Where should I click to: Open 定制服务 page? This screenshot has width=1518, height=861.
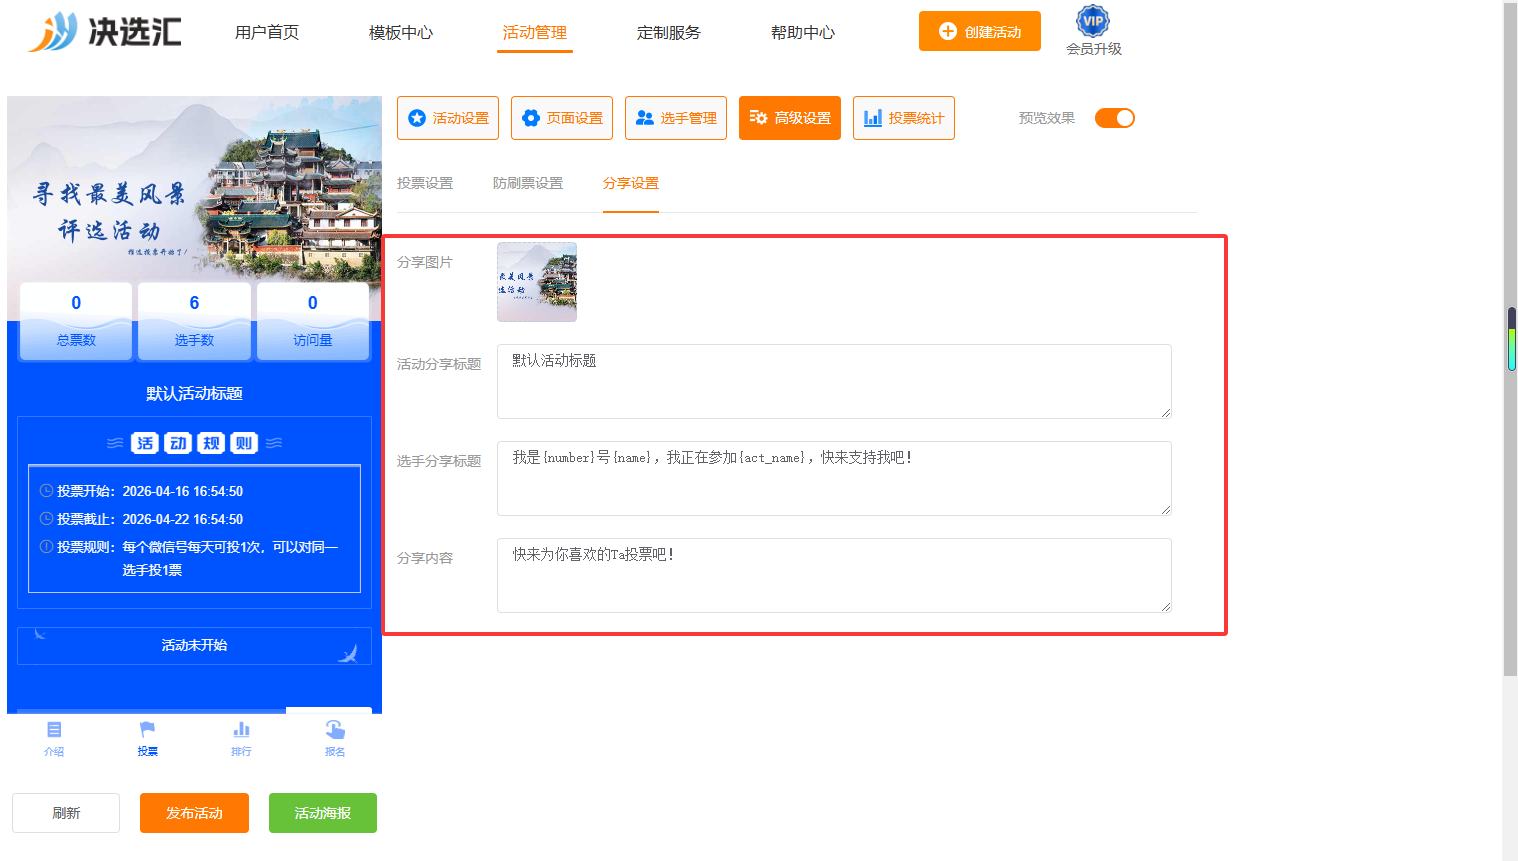click(x=669, y=32)
